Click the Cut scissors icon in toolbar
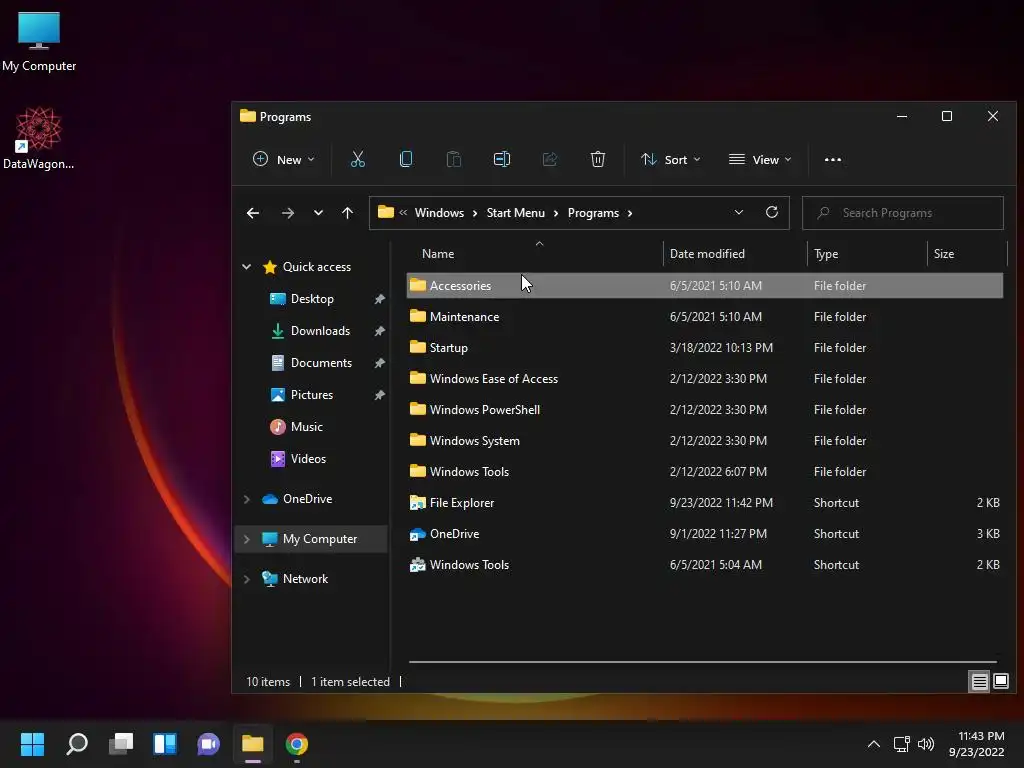Image resolution: width=1024 pixels, height=768 pixels. click(x=357, y=159)
